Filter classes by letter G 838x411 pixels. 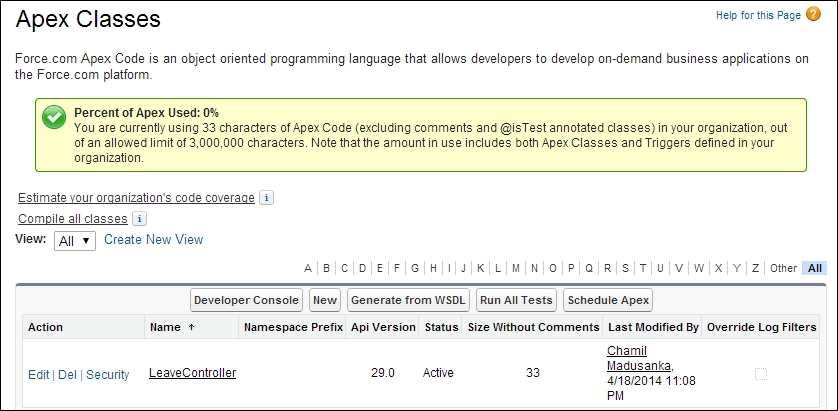pos(415,268)
